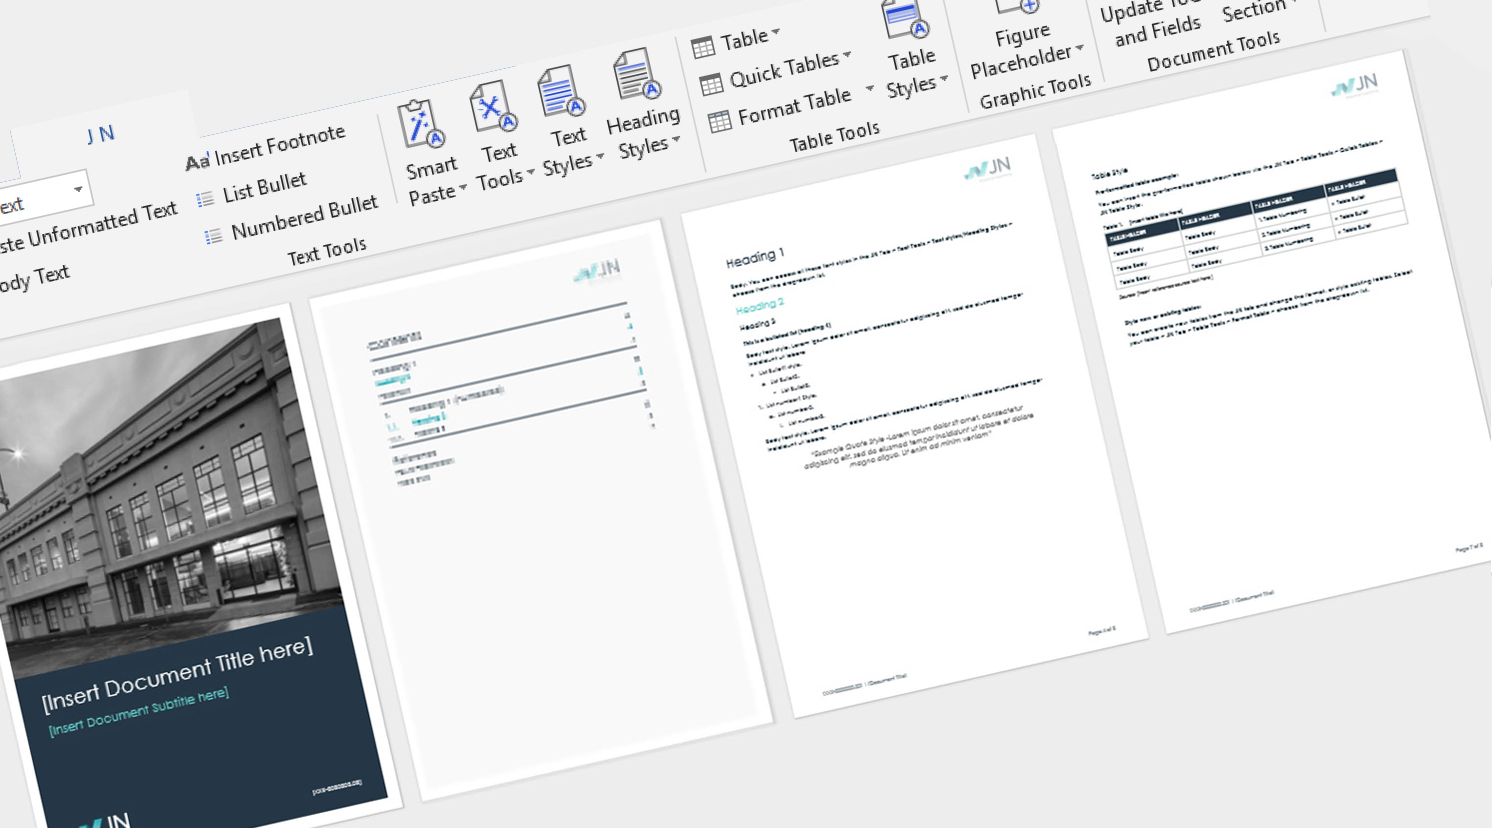Expand the Smart Paste dropdown arrow

(463, 188)
